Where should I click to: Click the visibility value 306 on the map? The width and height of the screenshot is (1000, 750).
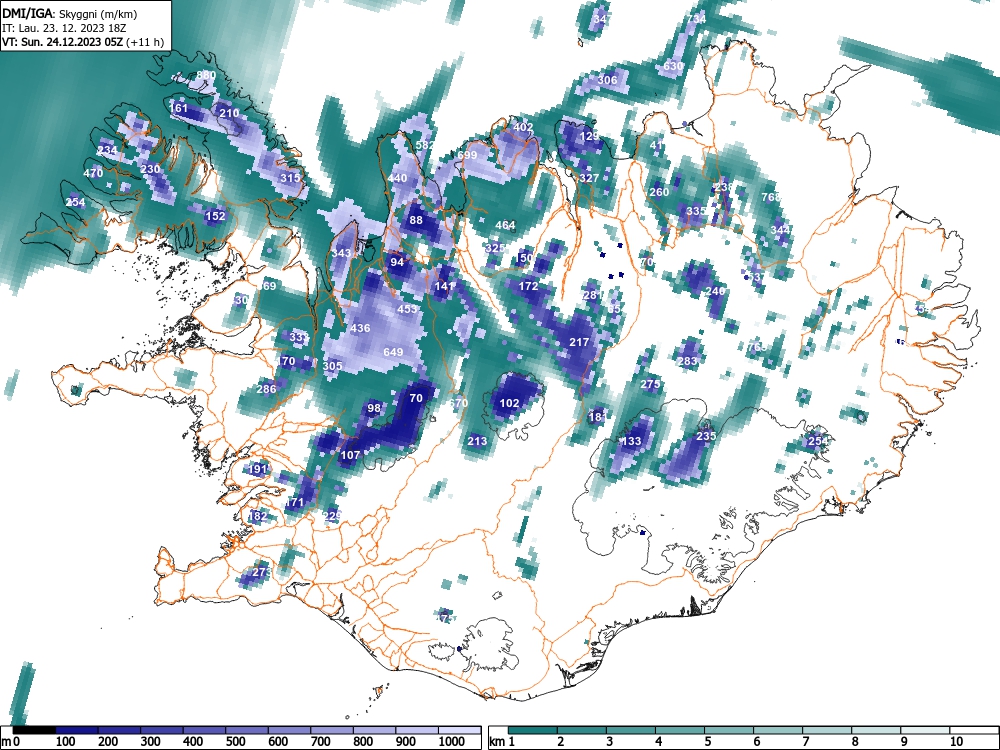tap(607, 80)
